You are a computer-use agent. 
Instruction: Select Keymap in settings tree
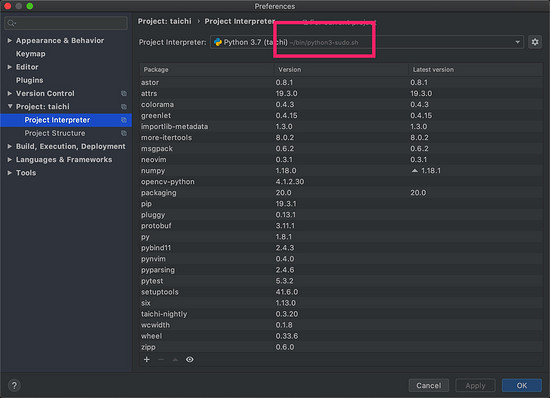click(31, 54)
